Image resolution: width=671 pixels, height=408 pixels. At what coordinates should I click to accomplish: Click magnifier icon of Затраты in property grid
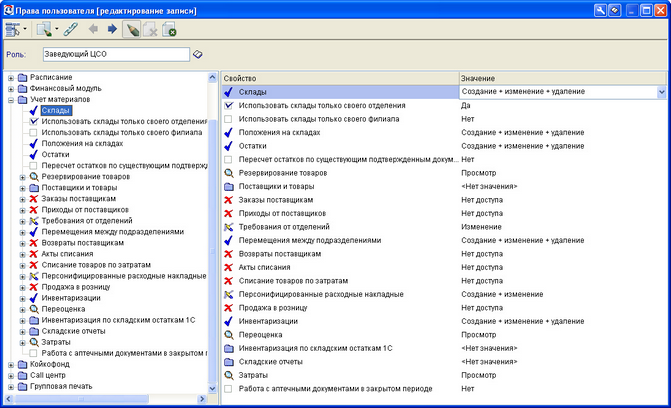[x=229, y=375]
